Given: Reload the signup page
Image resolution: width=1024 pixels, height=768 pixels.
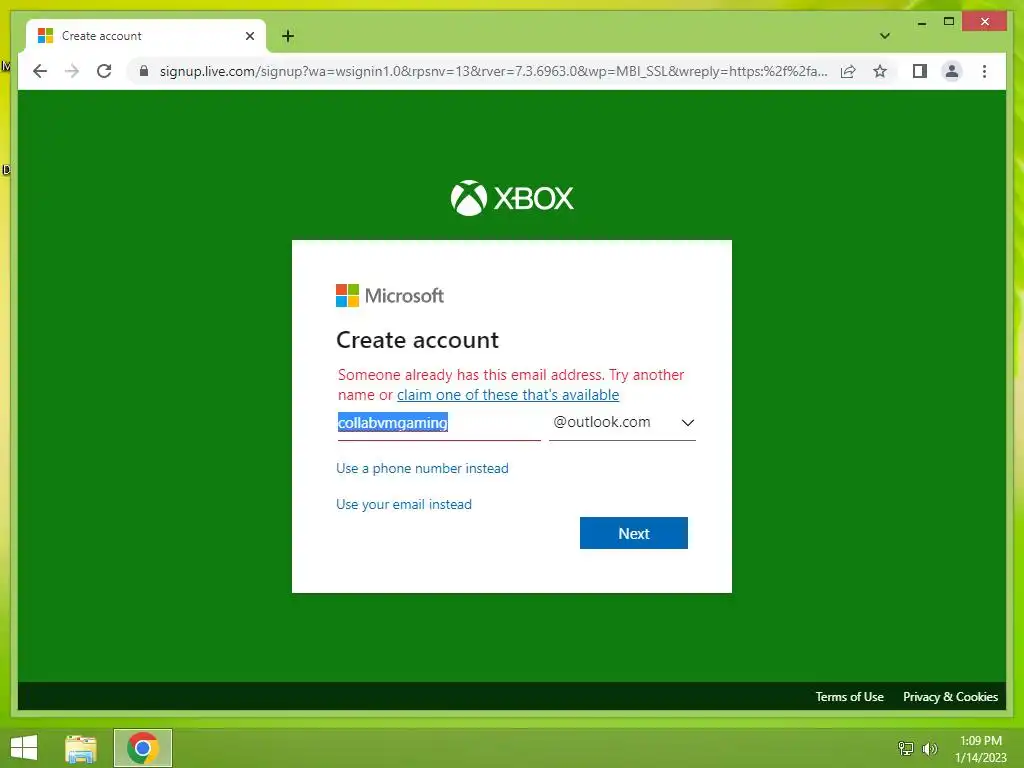Looking at the screenshot, I should (x=104, y=71).
